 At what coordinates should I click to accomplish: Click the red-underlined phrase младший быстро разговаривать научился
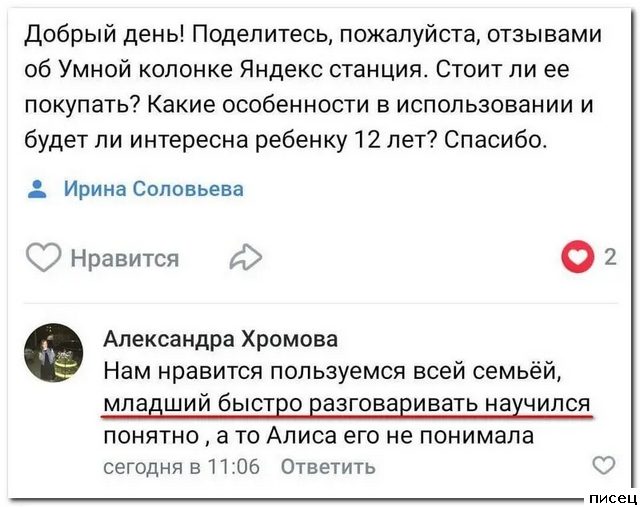click(346, 403)
